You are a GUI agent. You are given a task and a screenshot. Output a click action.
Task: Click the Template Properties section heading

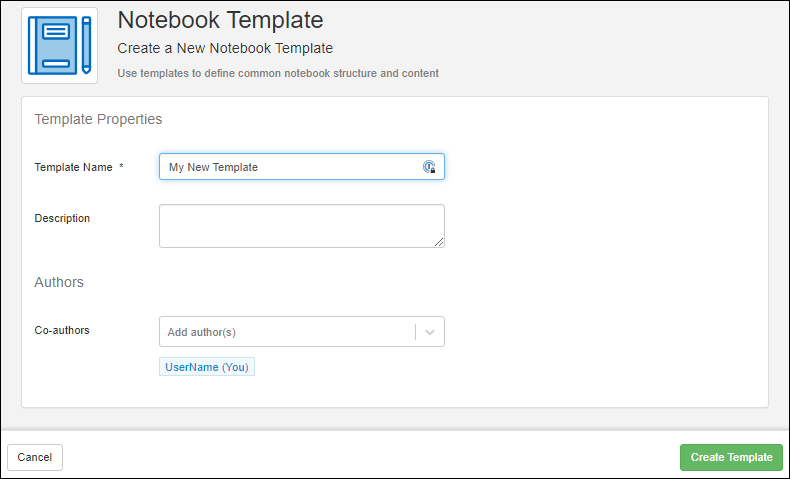coord(98,119)
